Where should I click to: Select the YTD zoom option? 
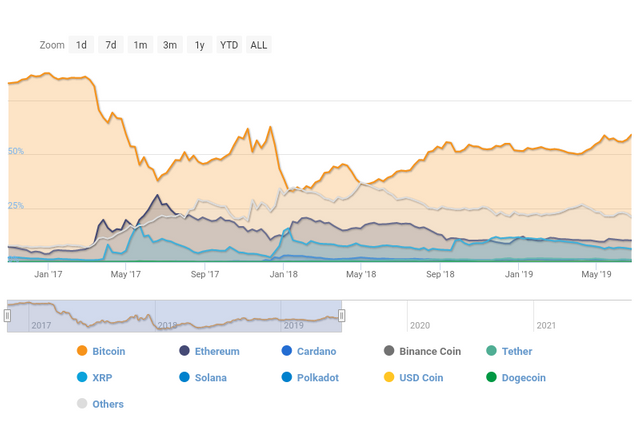tap(229, 45)
